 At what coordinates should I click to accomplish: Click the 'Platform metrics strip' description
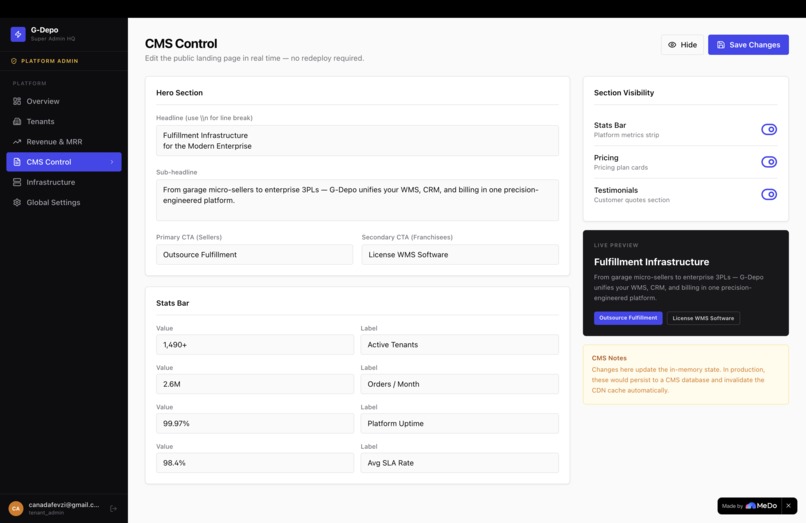pos(626,135)
